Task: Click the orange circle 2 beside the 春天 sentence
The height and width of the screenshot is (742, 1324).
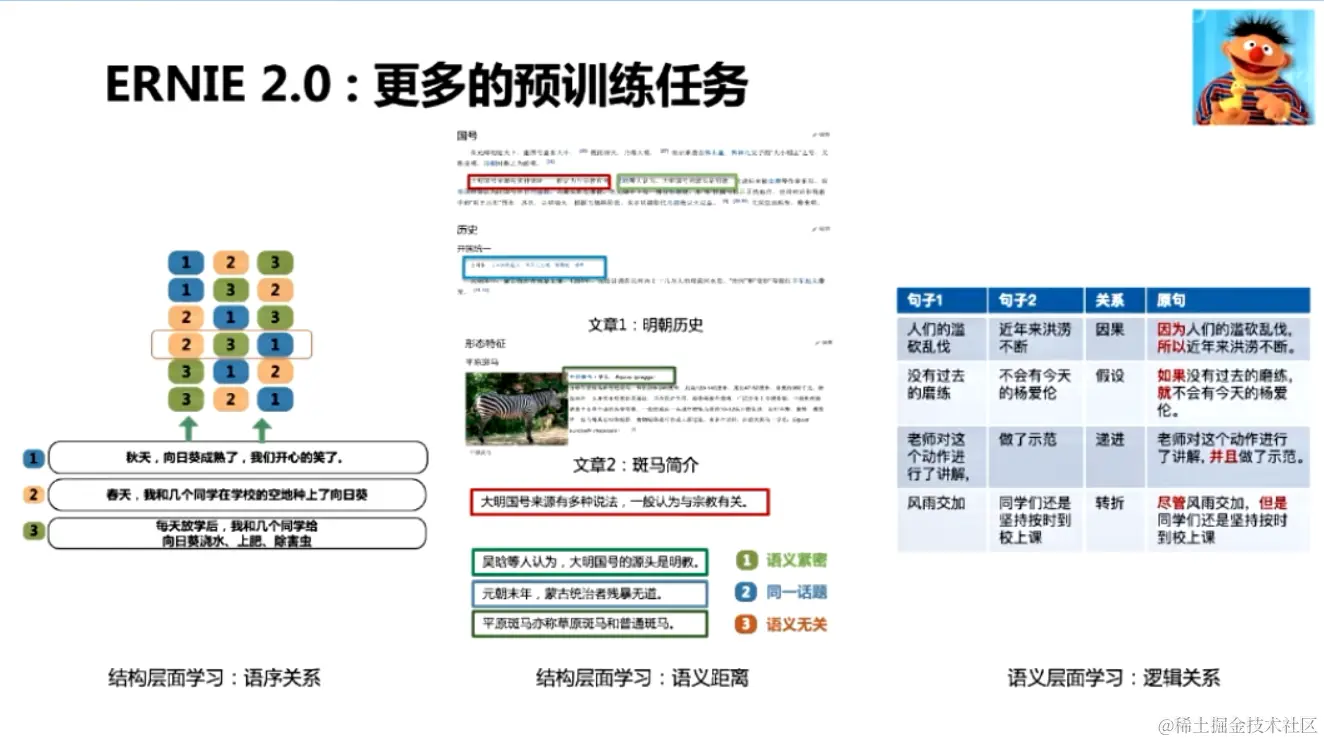Action: click(33, 494)
